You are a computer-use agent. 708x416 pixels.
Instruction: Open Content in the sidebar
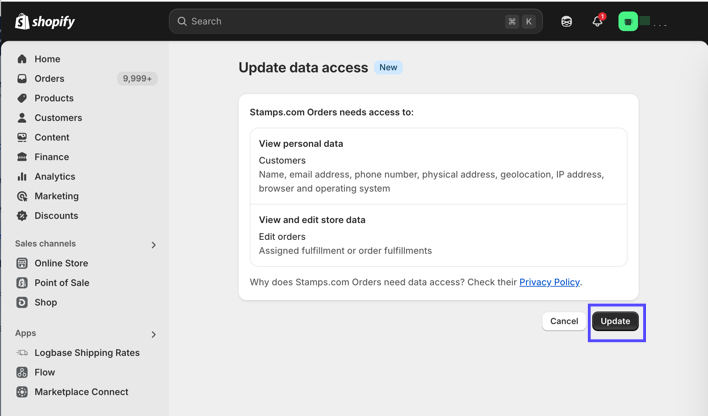[x=52, y=137]
